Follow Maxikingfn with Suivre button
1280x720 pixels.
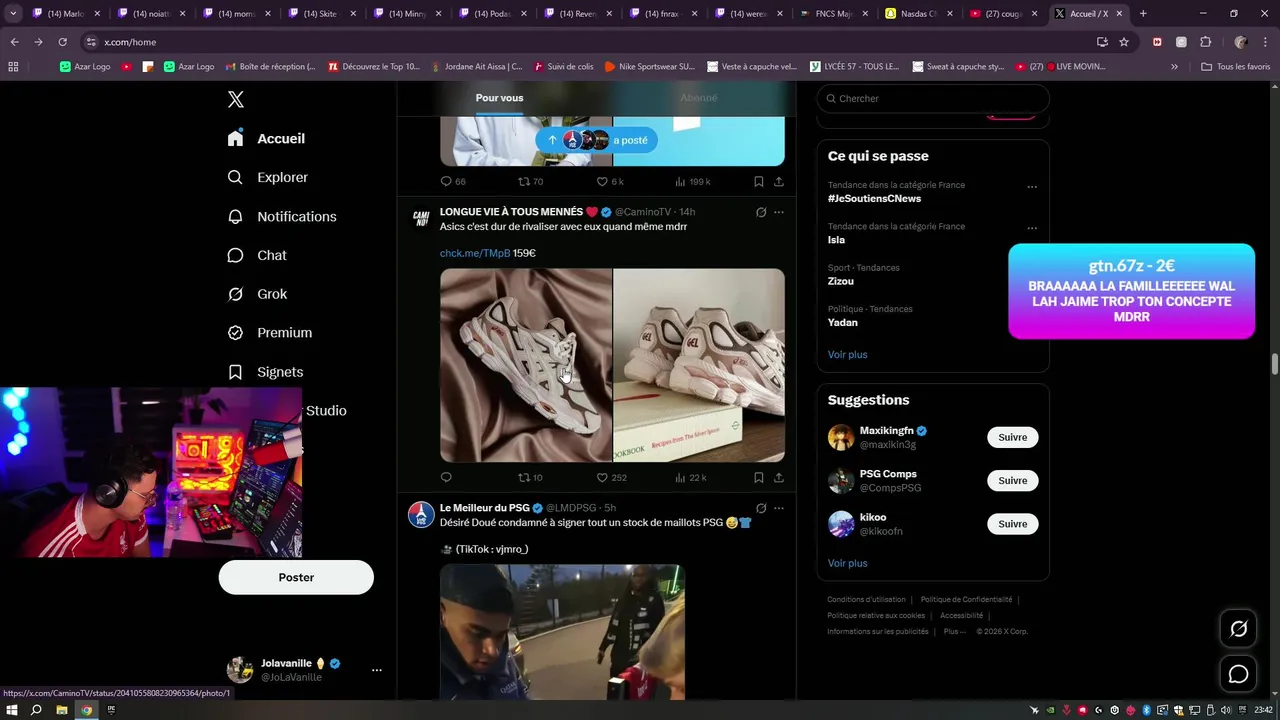(1012, 437)
